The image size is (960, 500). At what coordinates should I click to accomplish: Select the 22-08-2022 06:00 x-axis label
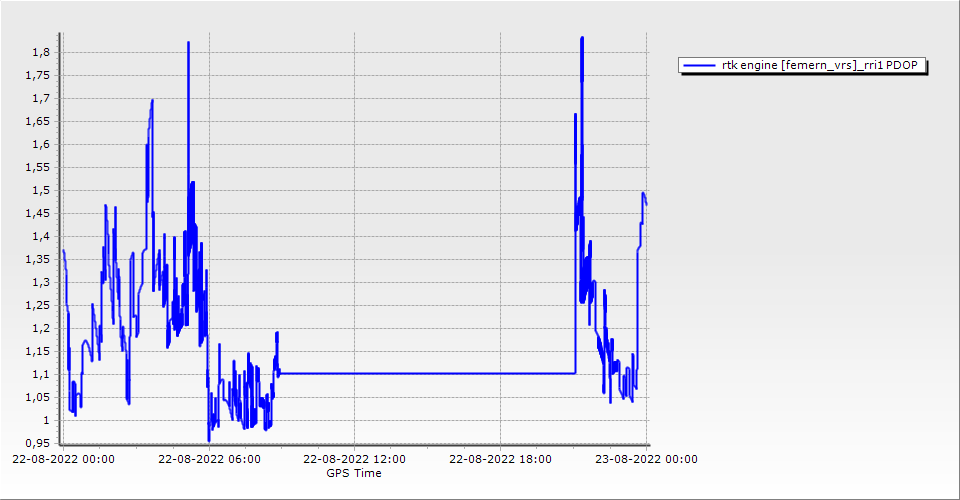pos(210,460)
